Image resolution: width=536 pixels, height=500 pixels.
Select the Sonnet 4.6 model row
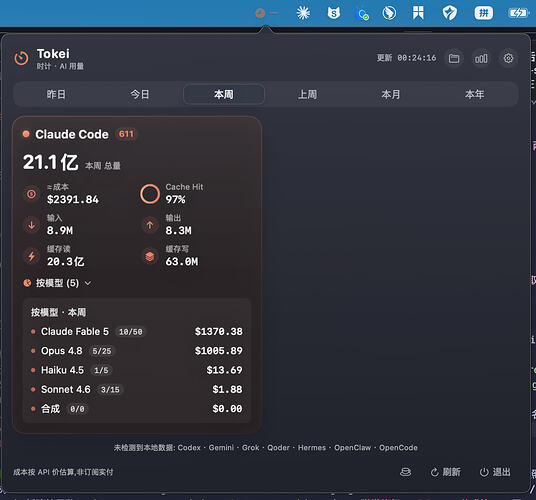tap(137, 390)
